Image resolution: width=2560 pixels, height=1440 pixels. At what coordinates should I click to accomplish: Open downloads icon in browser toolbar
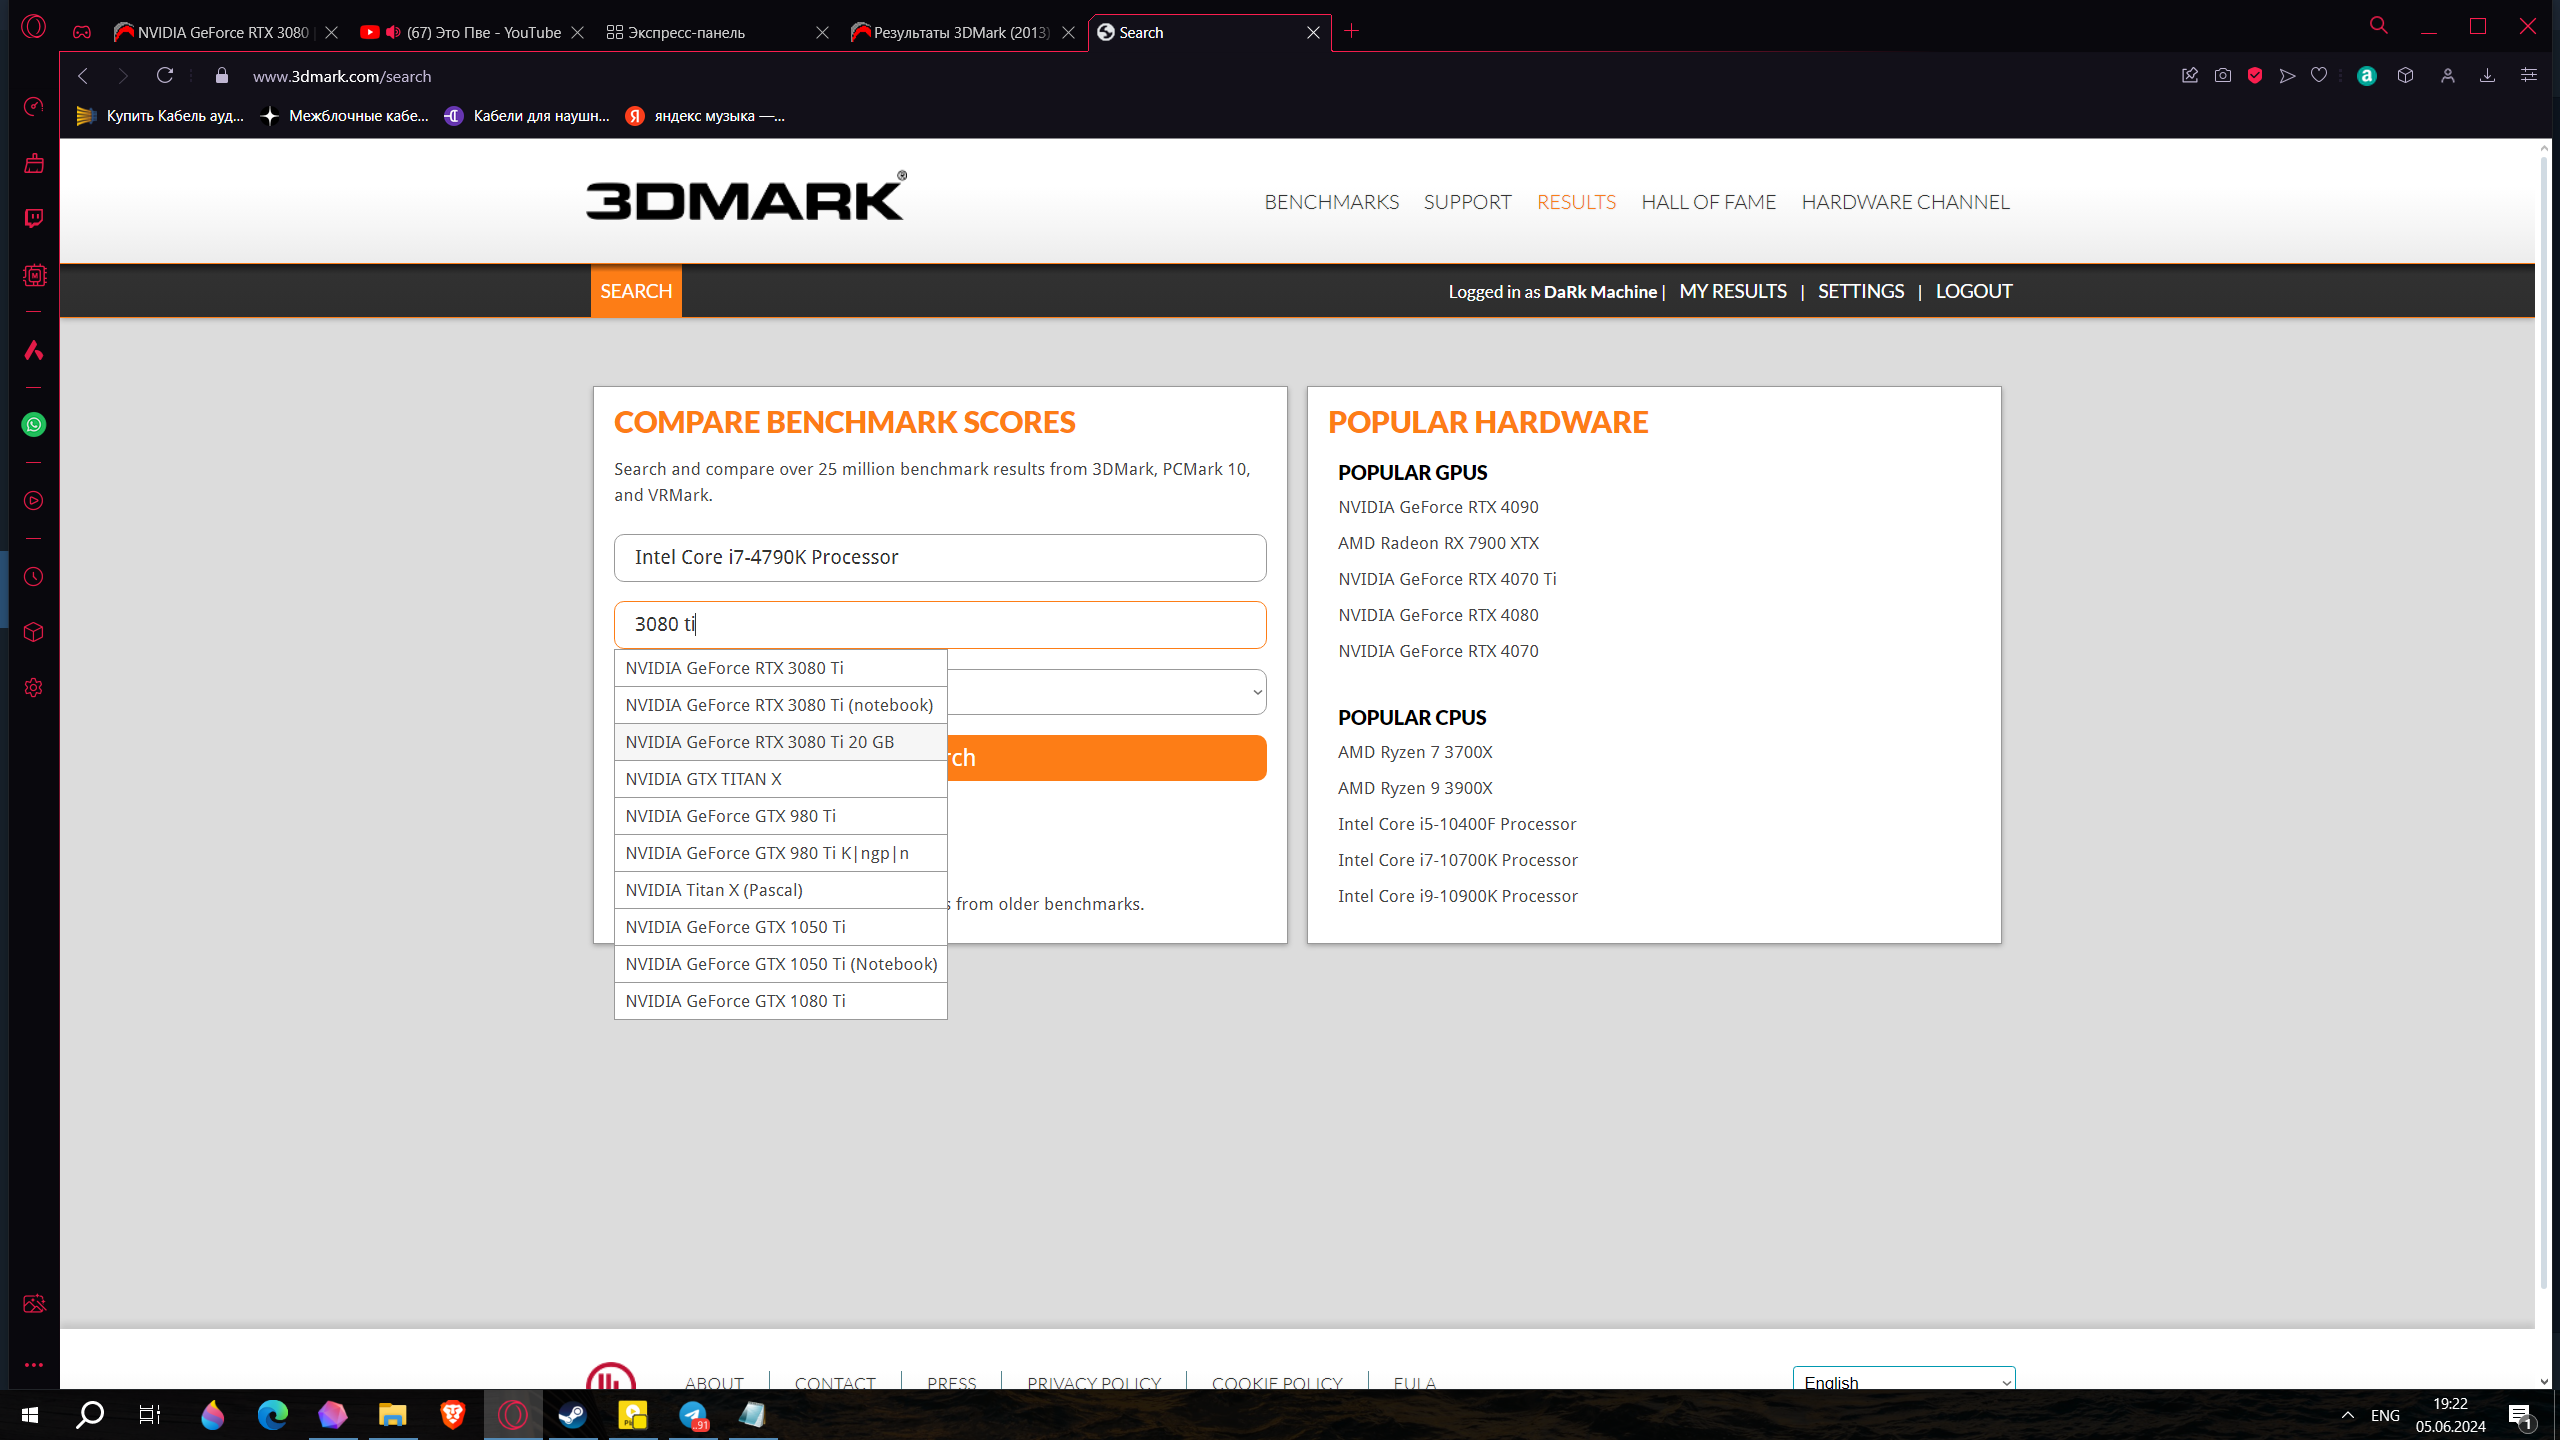click(2487, 76)
